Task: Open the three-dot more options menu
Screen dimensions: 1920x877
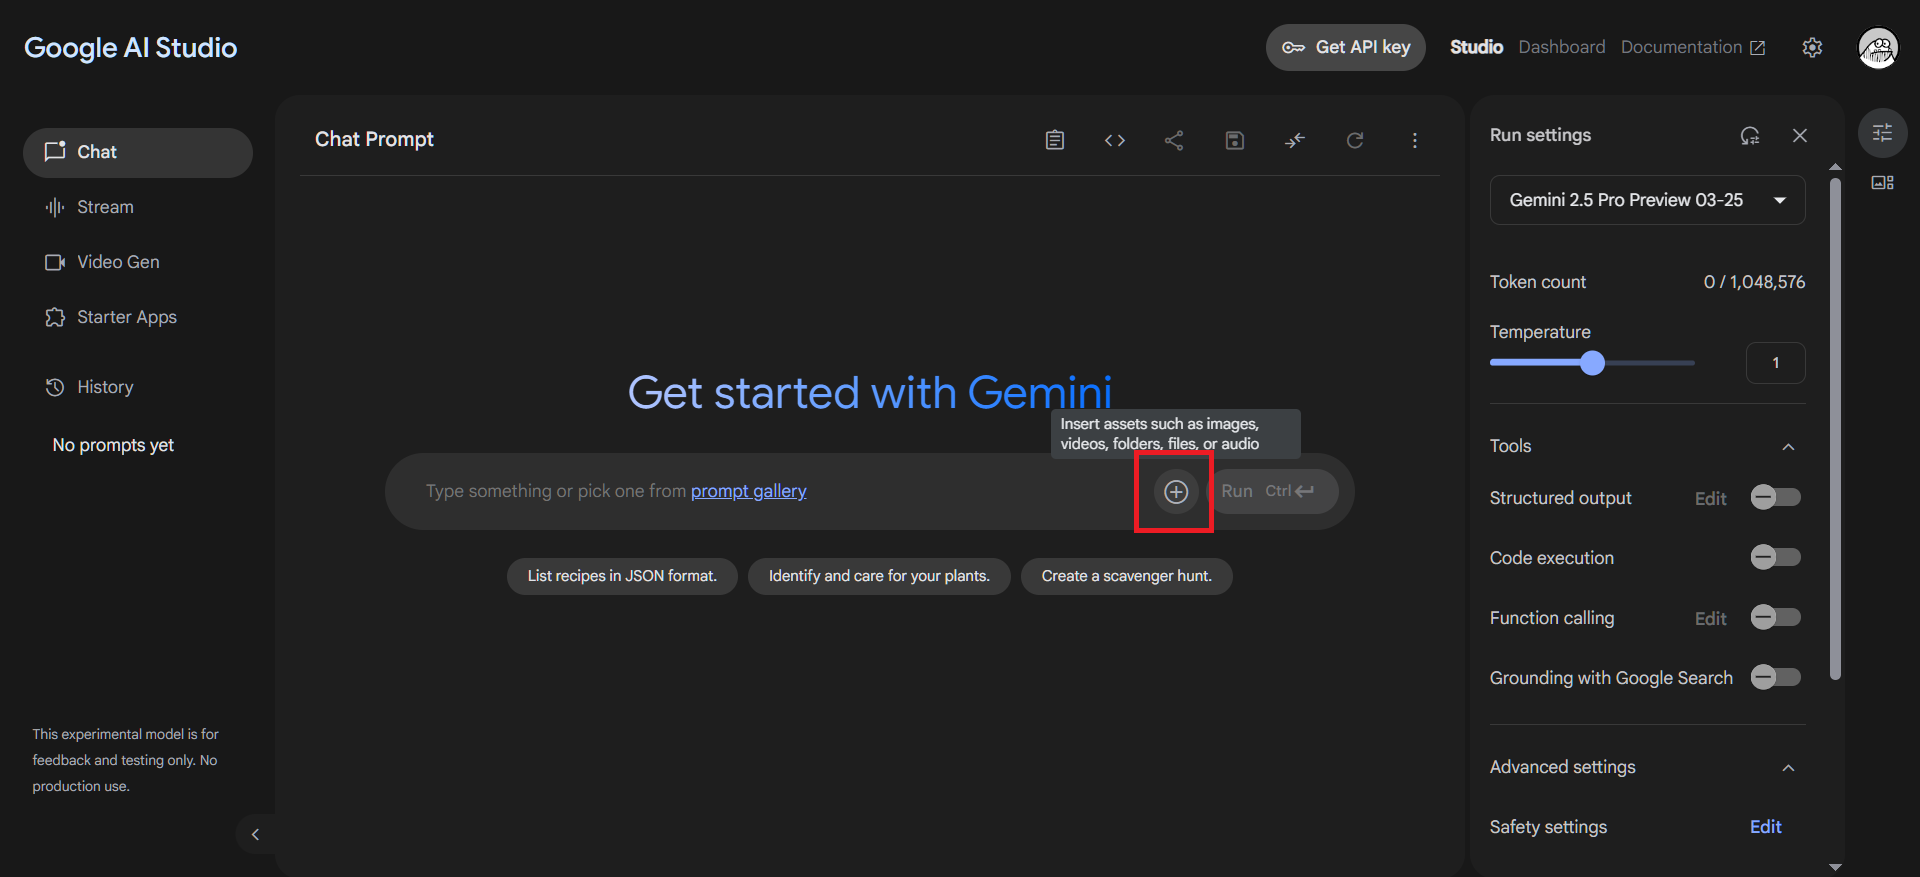Action: click(1414, 140)
